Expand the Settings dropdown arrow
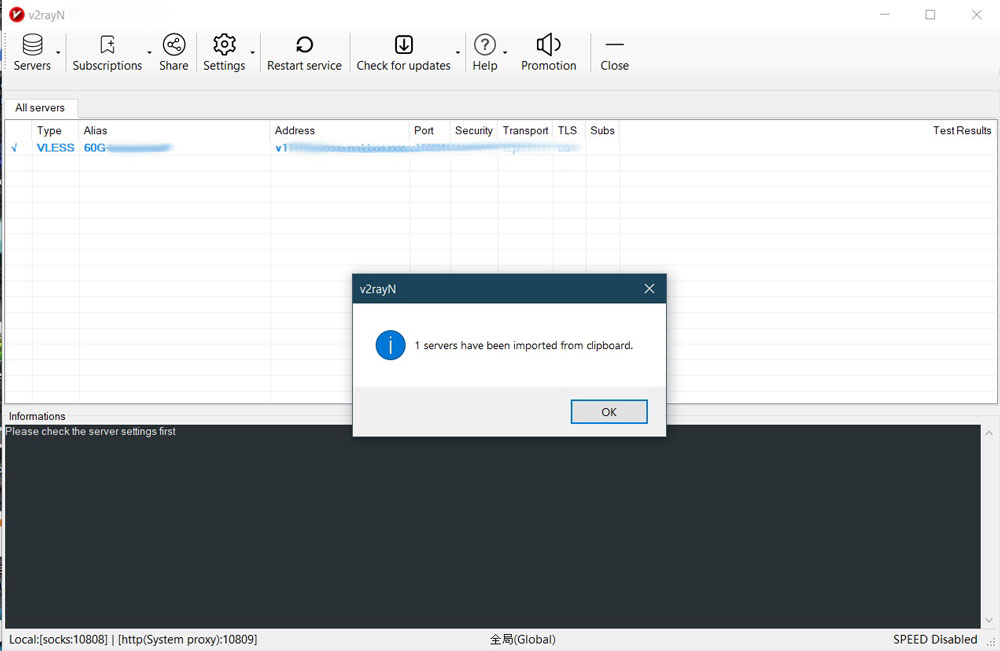 (x=252, y=53)
